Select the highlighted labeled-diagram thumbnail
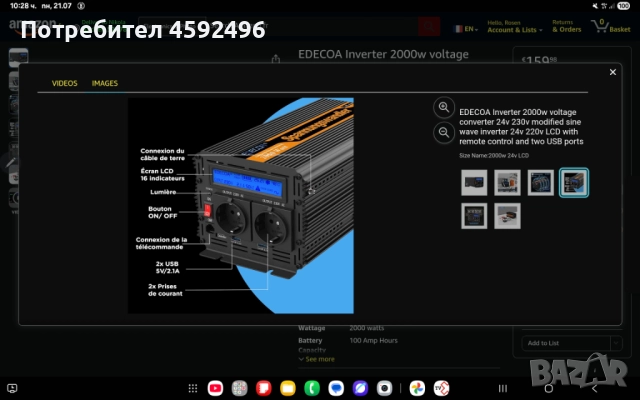The width and height of the screenshot is (640, 400). point(573,182)
